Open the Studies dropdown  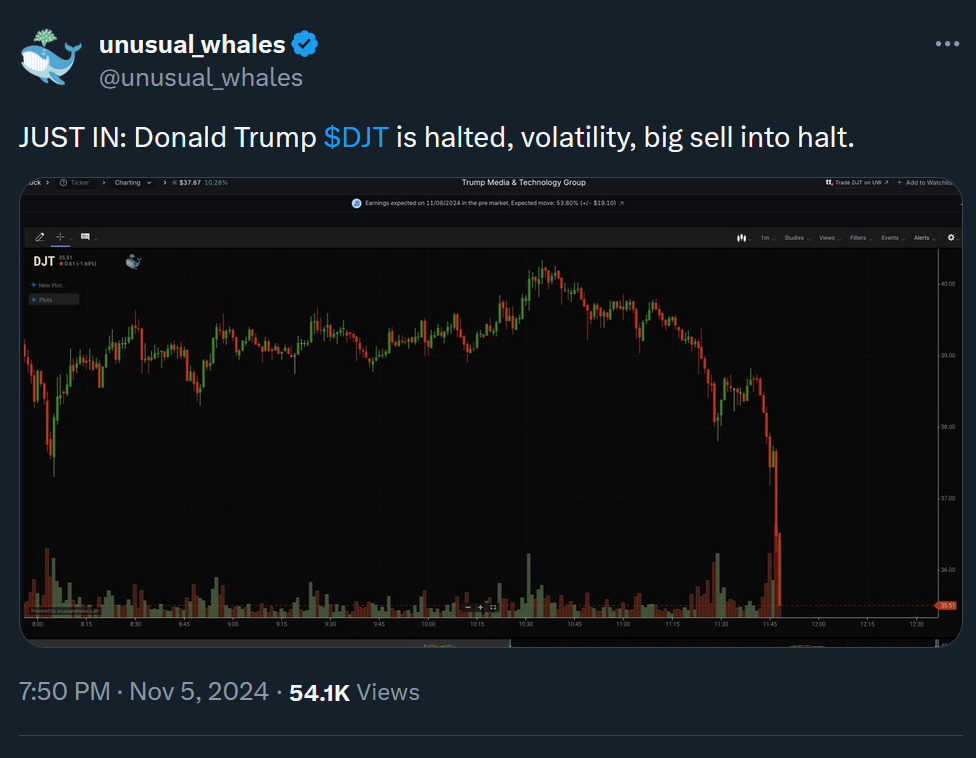click(796, 238)
